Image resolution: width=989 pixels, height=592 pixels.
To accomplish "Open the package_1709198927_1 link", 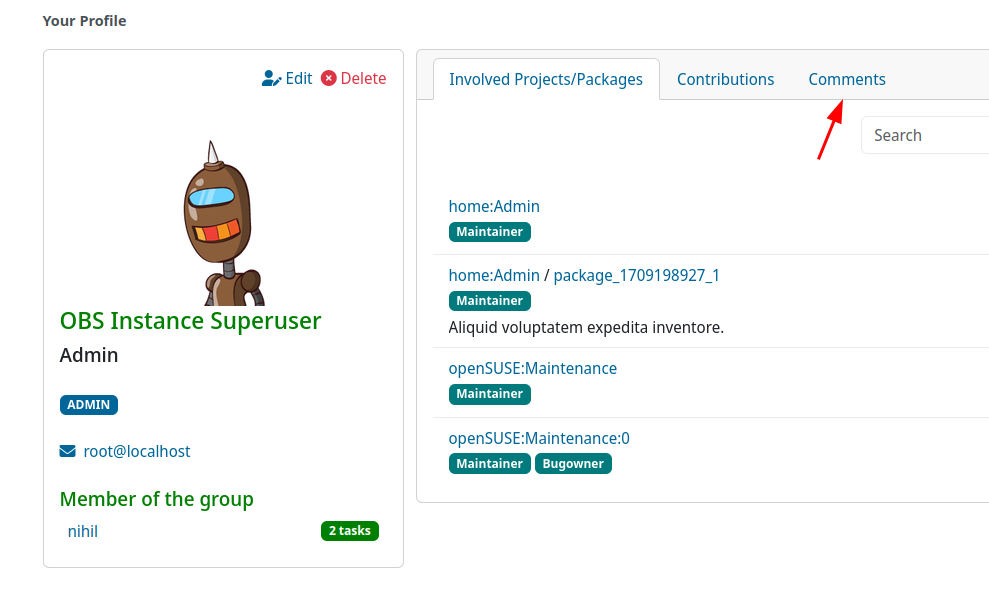I will (636, 275).
